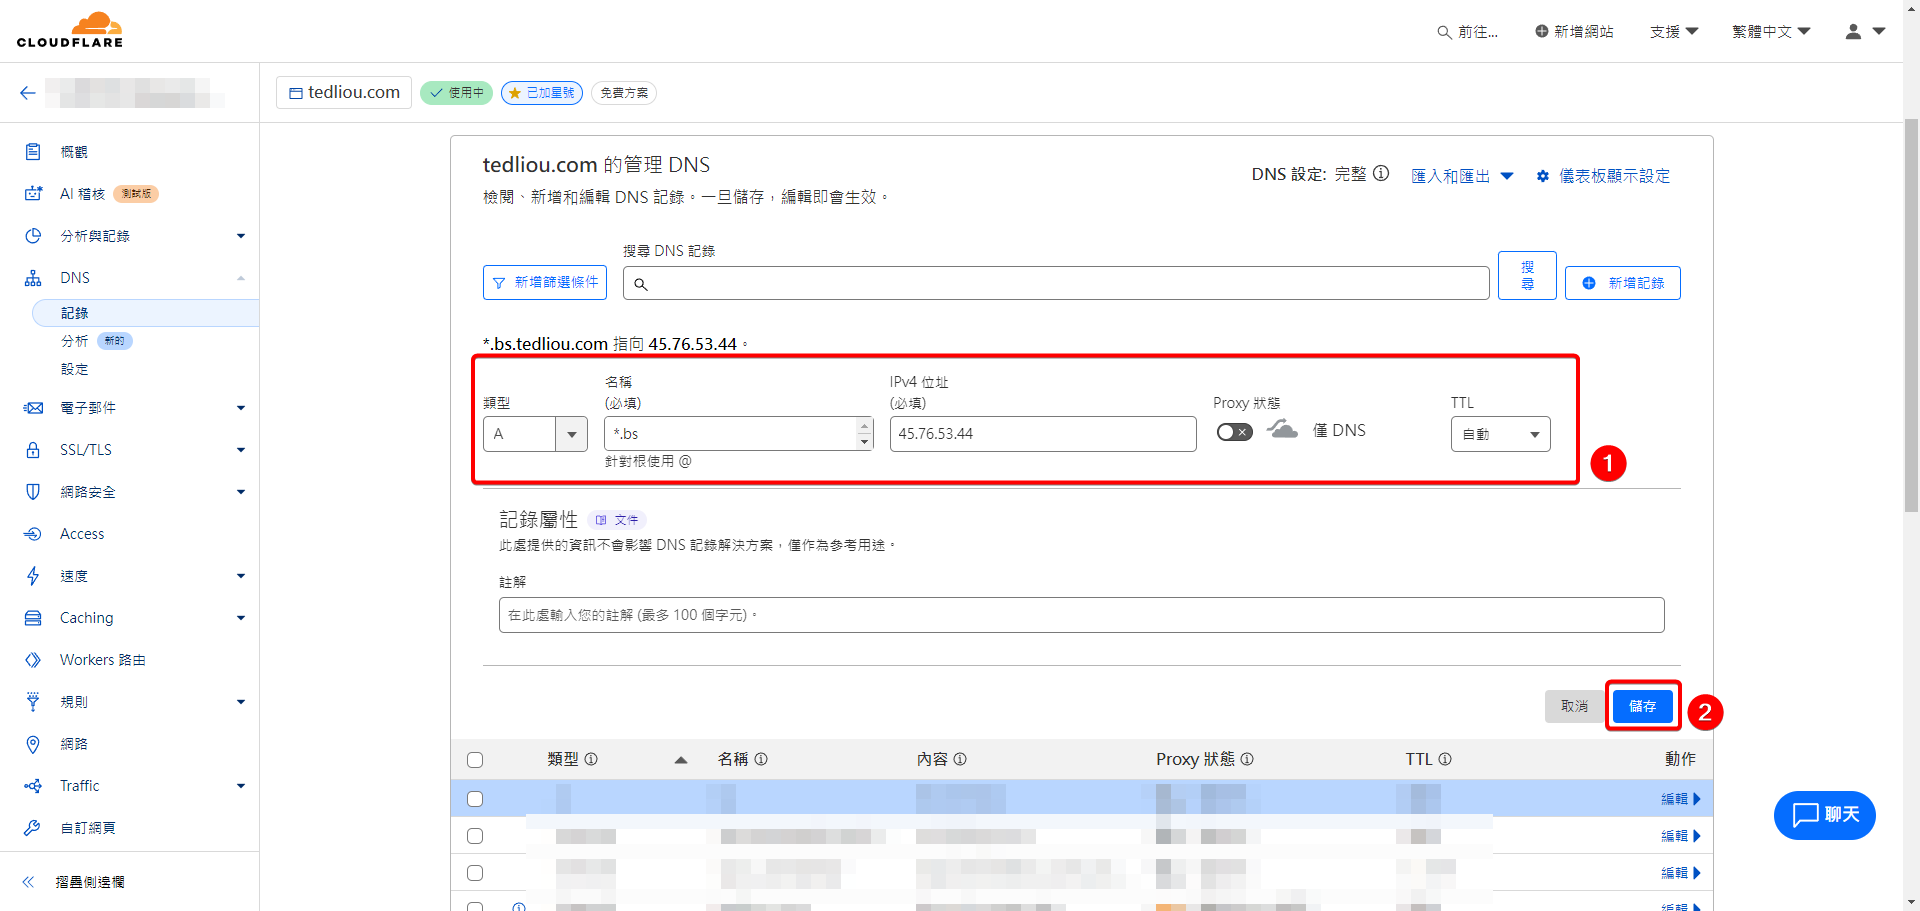Viewport: 1920px width, 911px height.
Task: Click the blue 儲存 save button
Action: (1642, 706)
